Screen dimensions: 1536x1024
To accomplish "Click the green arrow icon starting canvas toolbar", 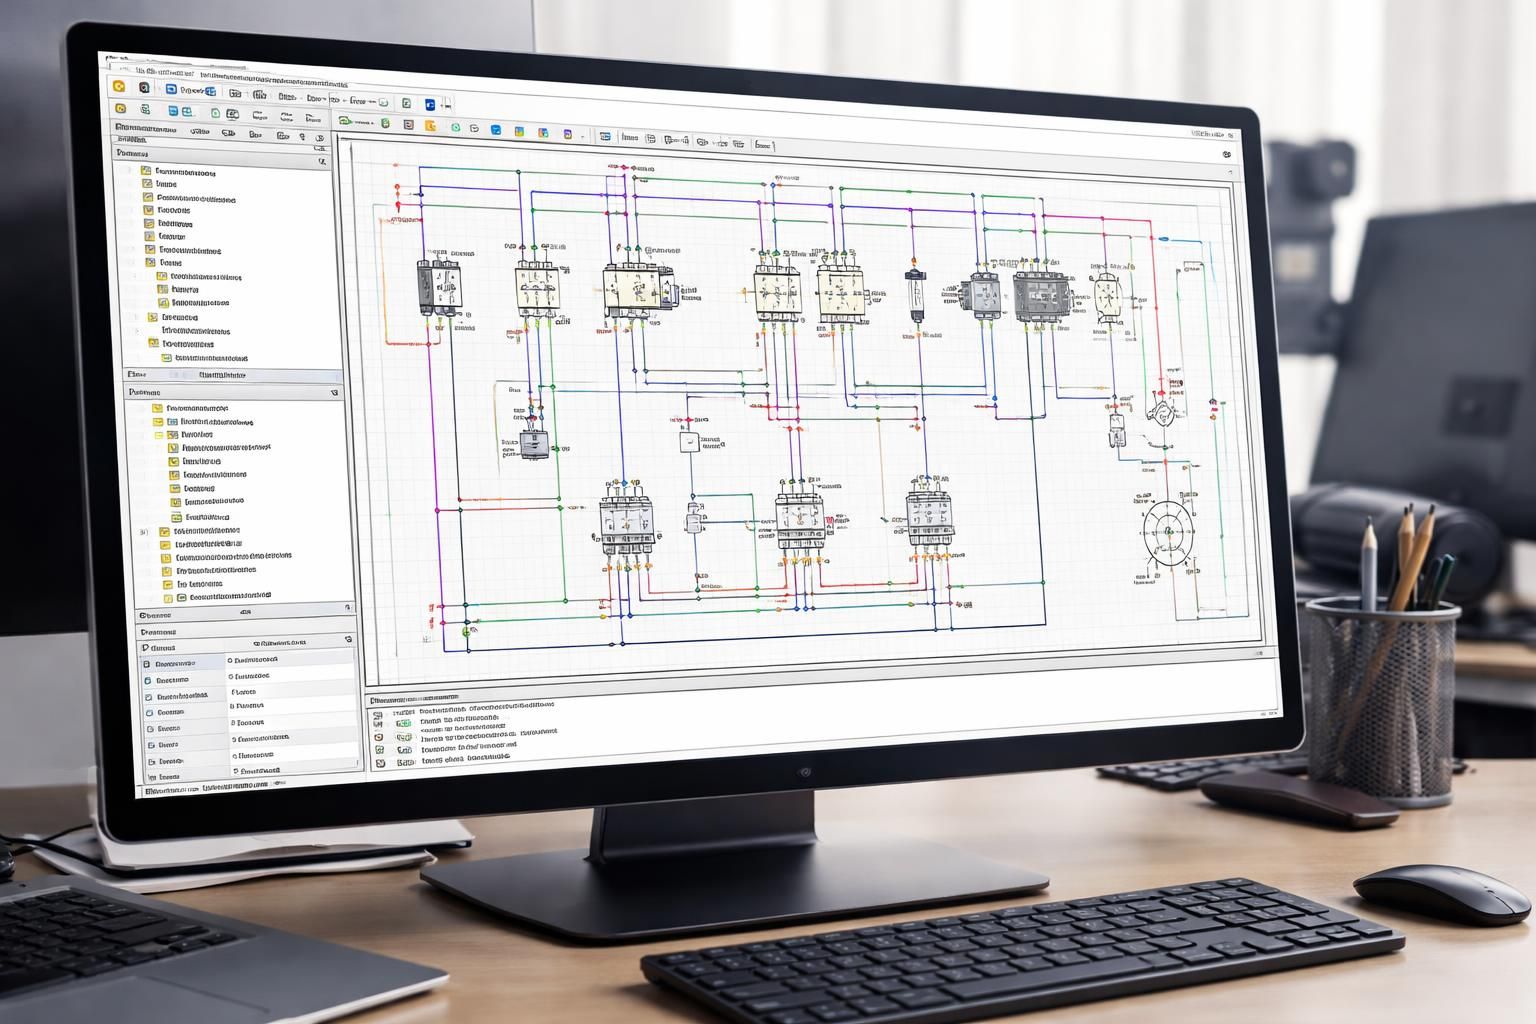I will click(345, 121).
